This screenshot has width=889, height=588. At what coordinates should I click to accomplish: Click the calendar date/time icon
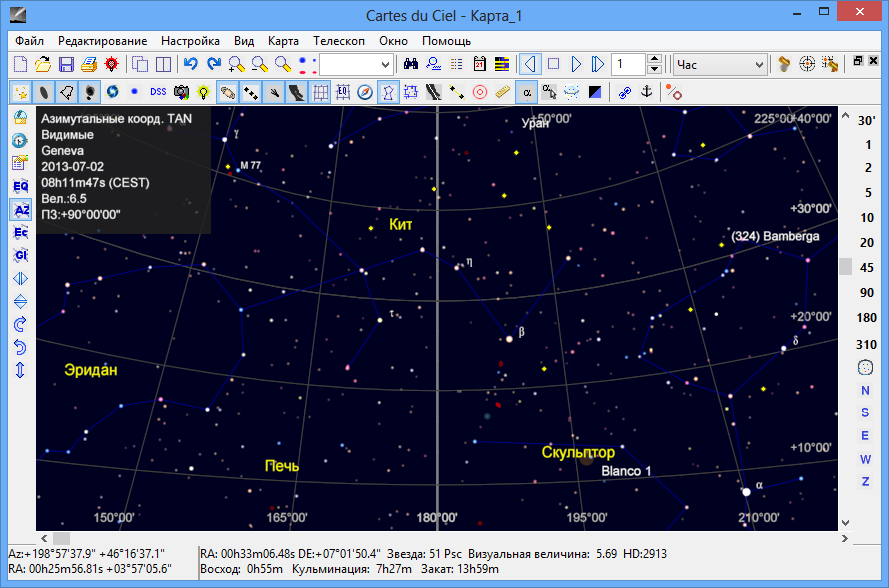(479, 65)
